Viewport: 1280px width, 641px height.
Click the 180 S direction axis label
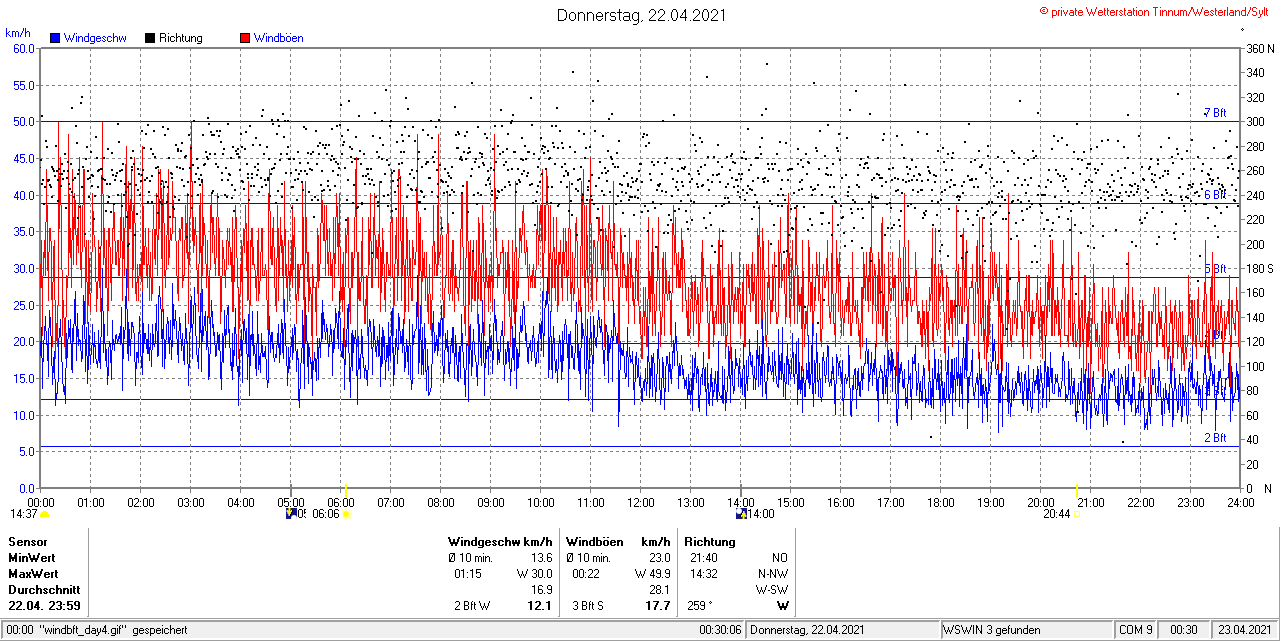[x=1259, y=269]
